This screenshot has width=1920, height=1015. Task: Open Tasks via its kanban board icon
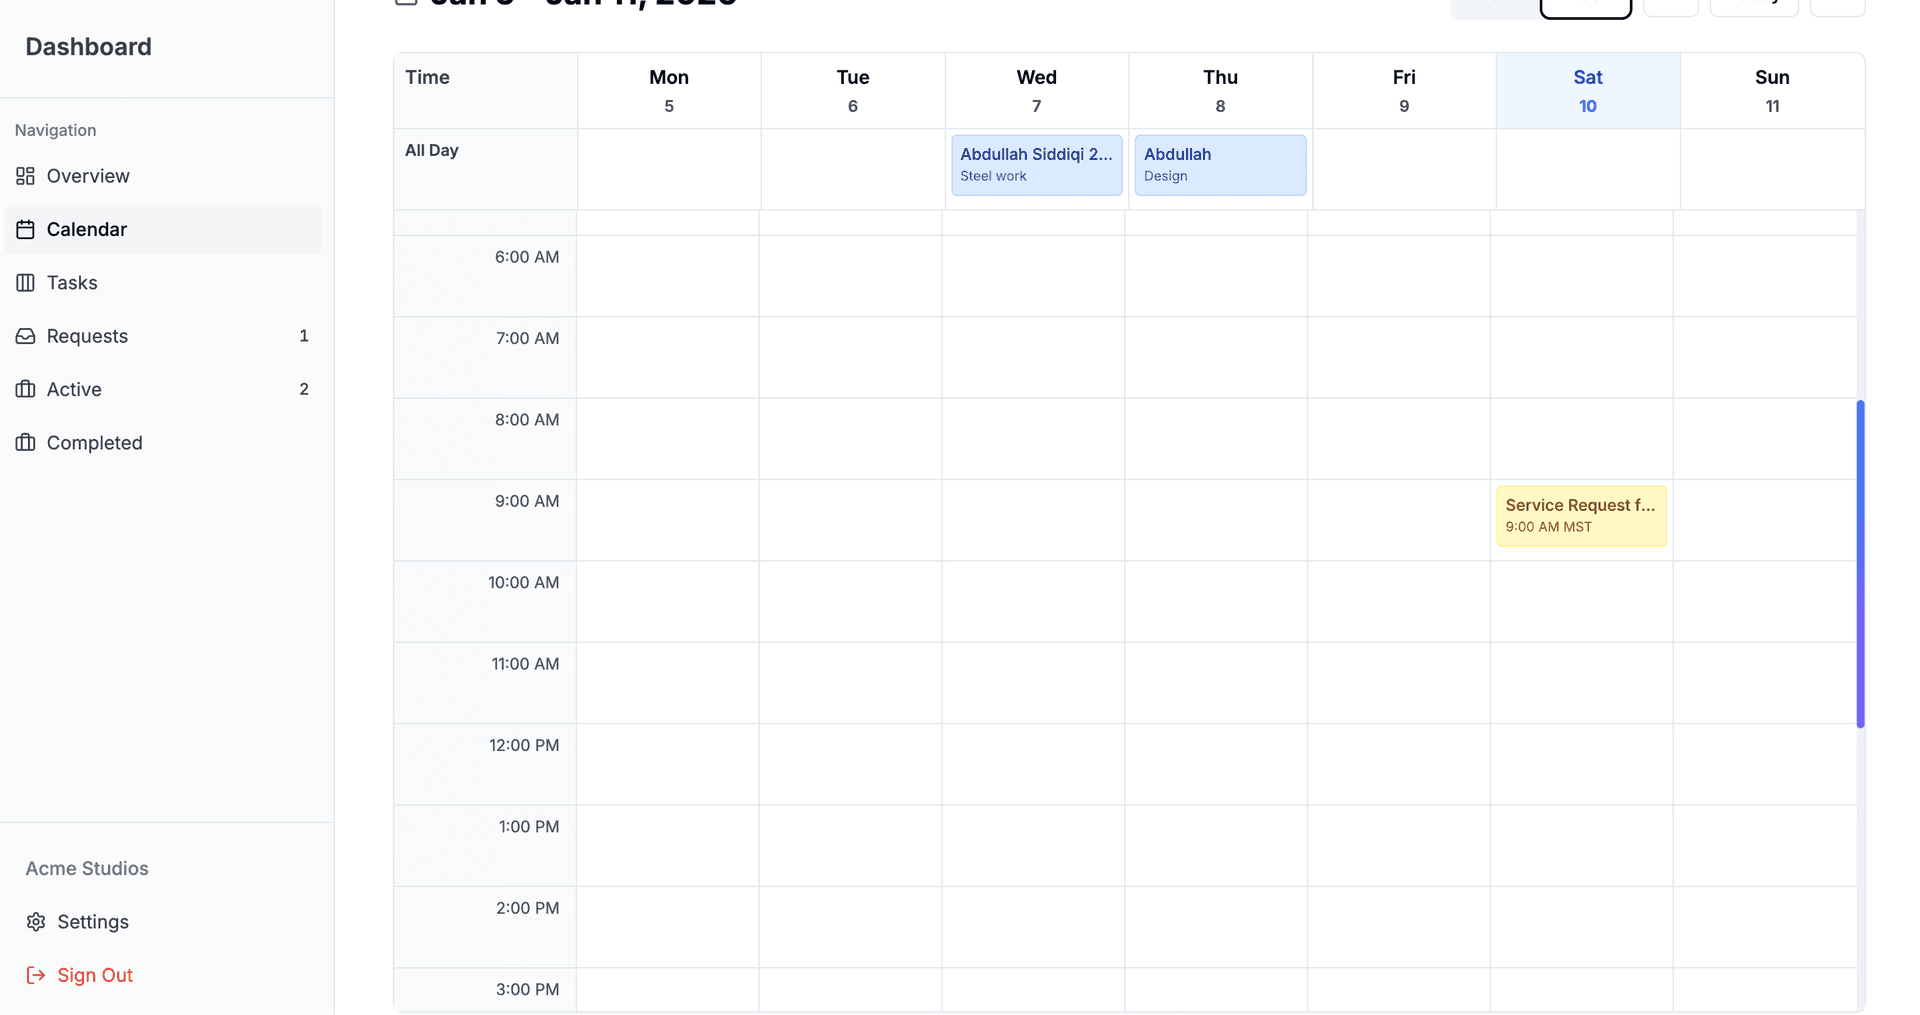click(x=25, y=282)
